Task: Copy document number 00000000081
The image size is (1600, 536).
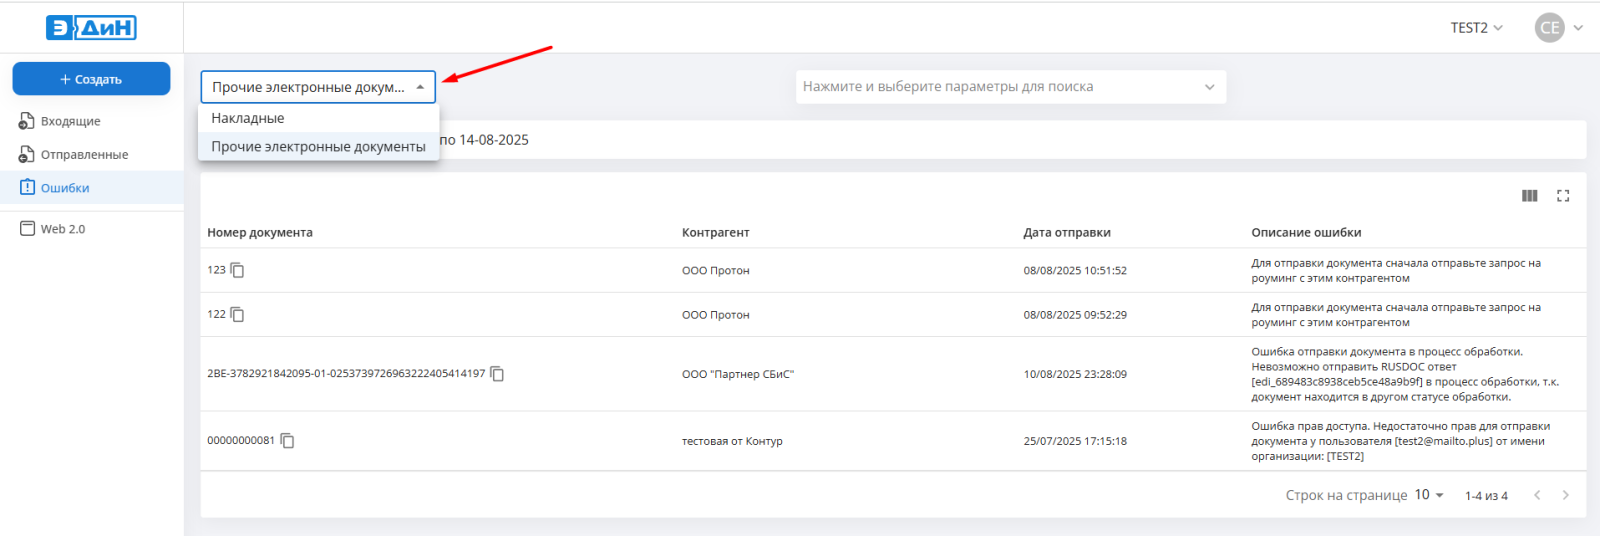Action: pos(287,441)
